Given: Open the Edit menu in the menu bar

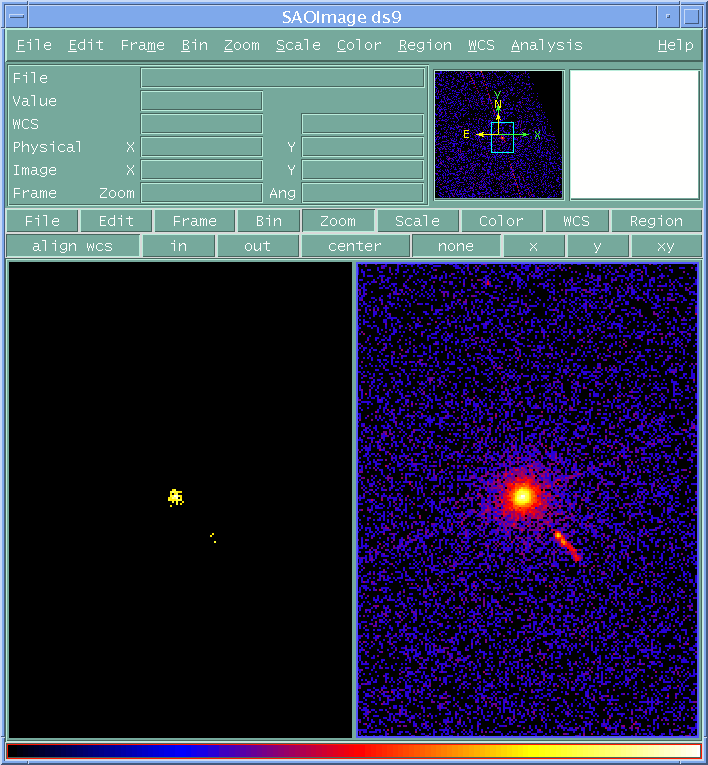Looking at the screenshot, I should [x=86, y=45].
